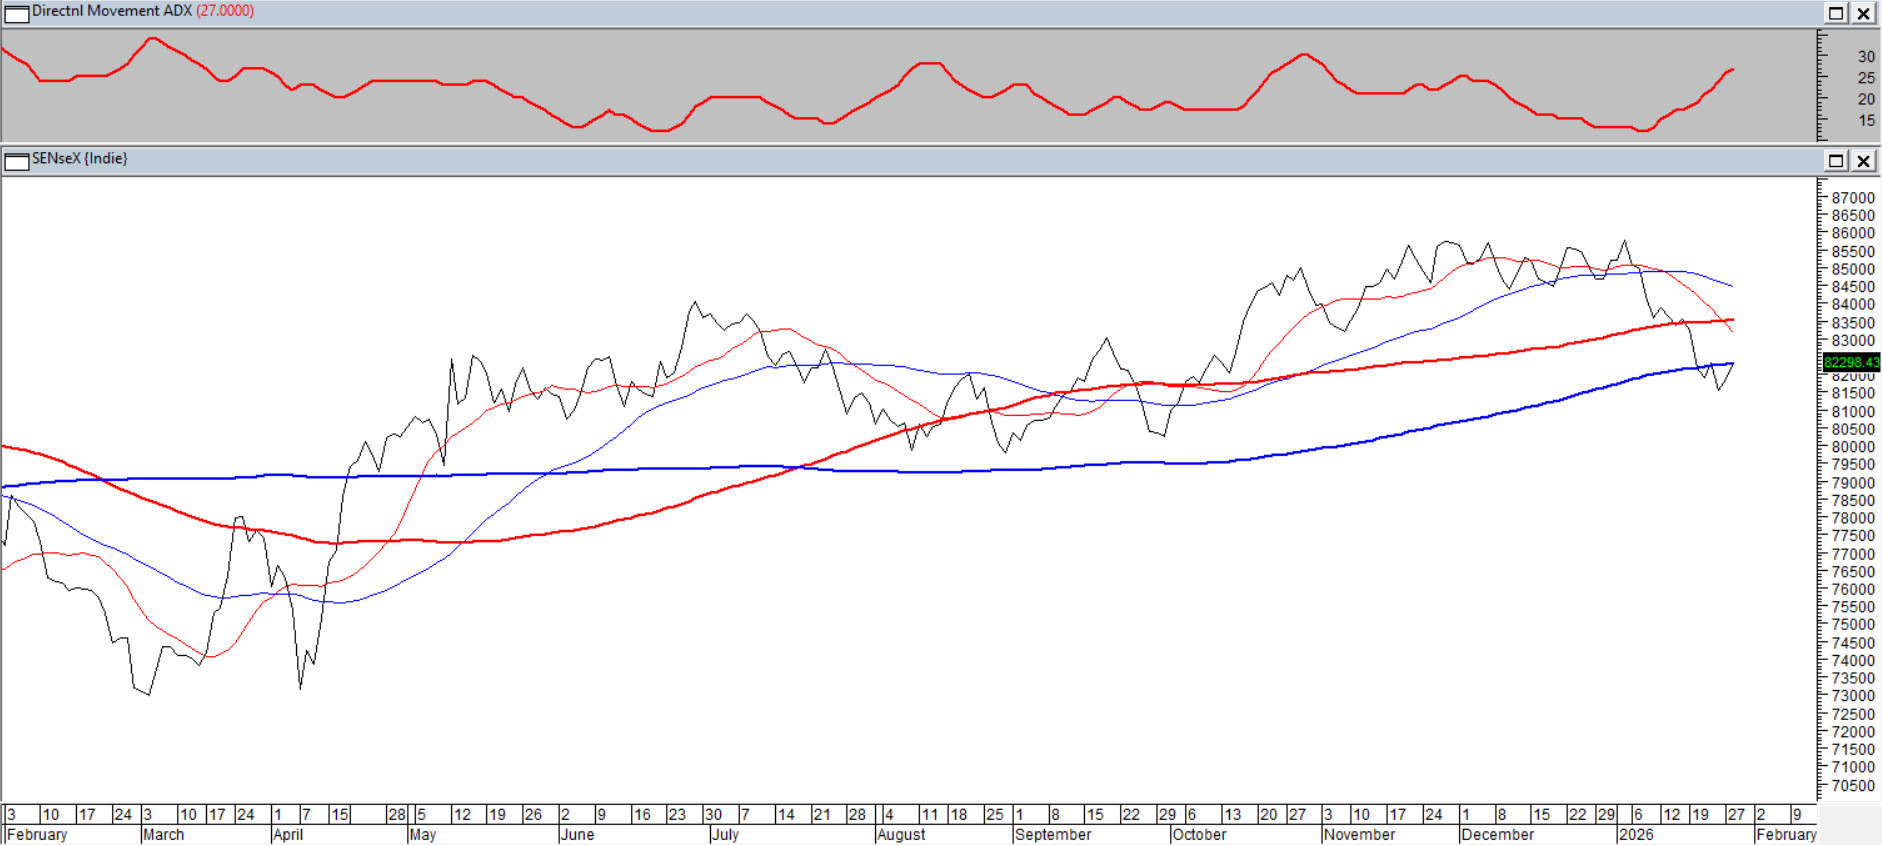Viewport: 1882px width, 845px height.
Task: Maximize the Directional Movement ADX panel
Action: (x=1836, y=13)
